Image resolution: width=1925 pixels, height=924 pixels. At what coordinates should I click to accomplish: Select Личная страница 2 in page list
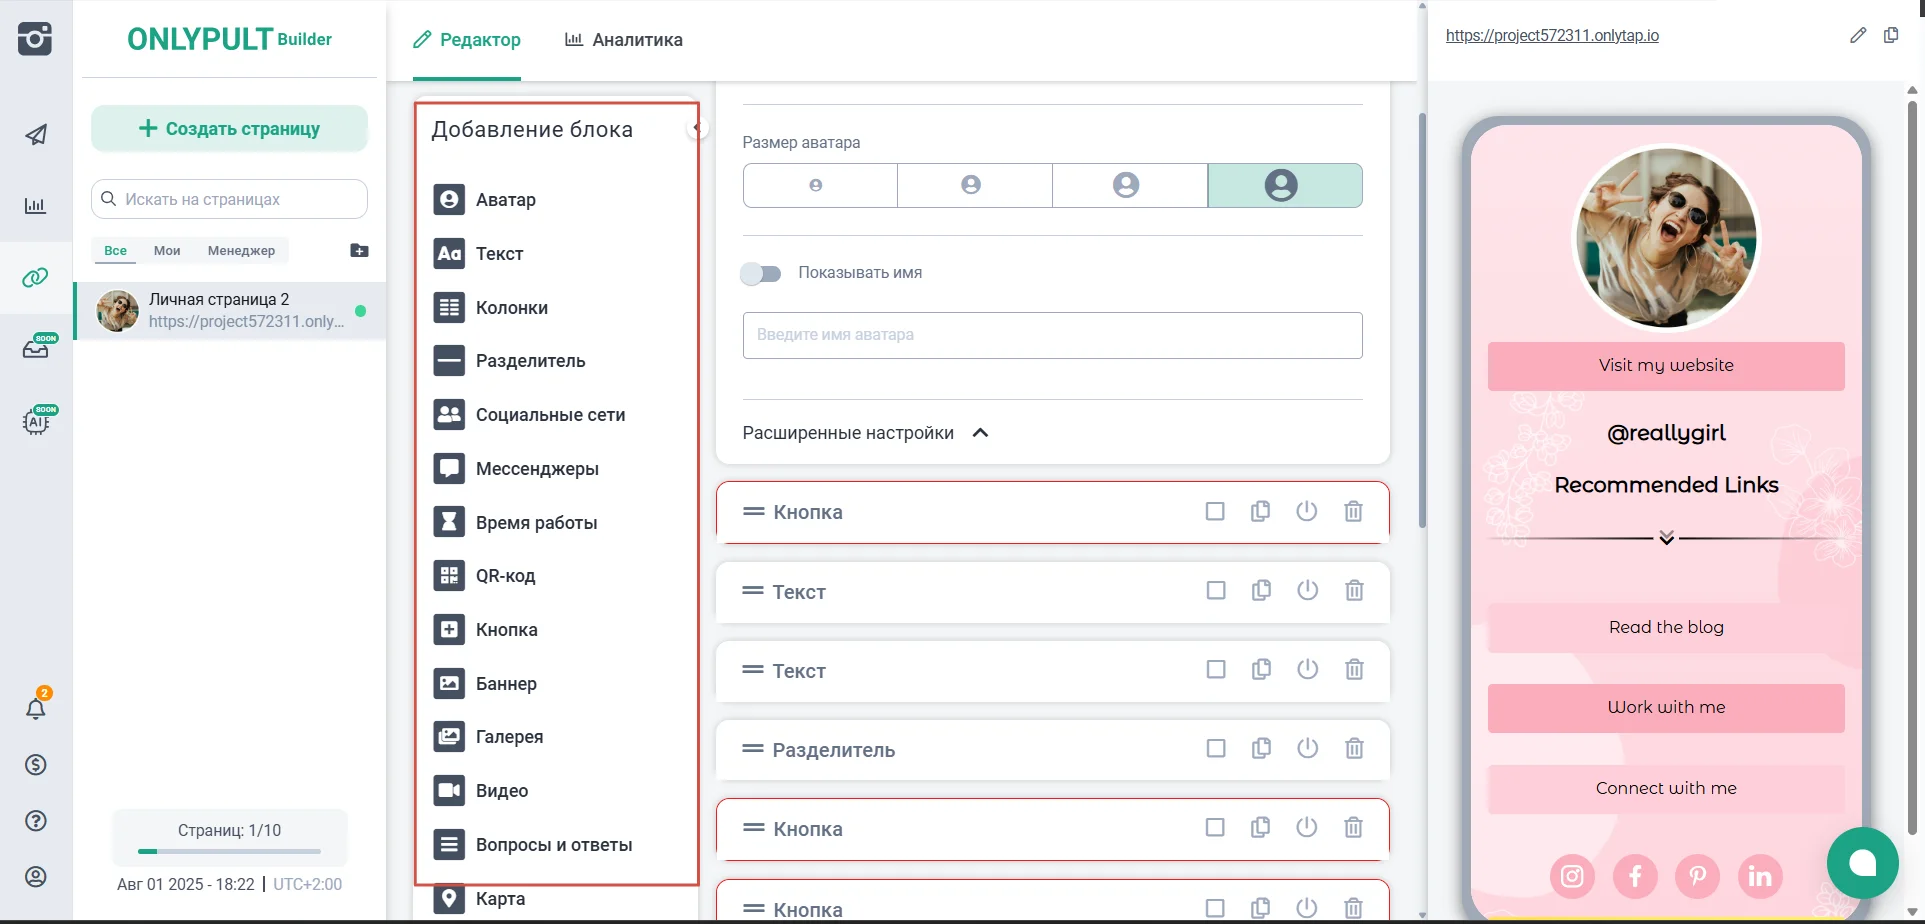230,311
